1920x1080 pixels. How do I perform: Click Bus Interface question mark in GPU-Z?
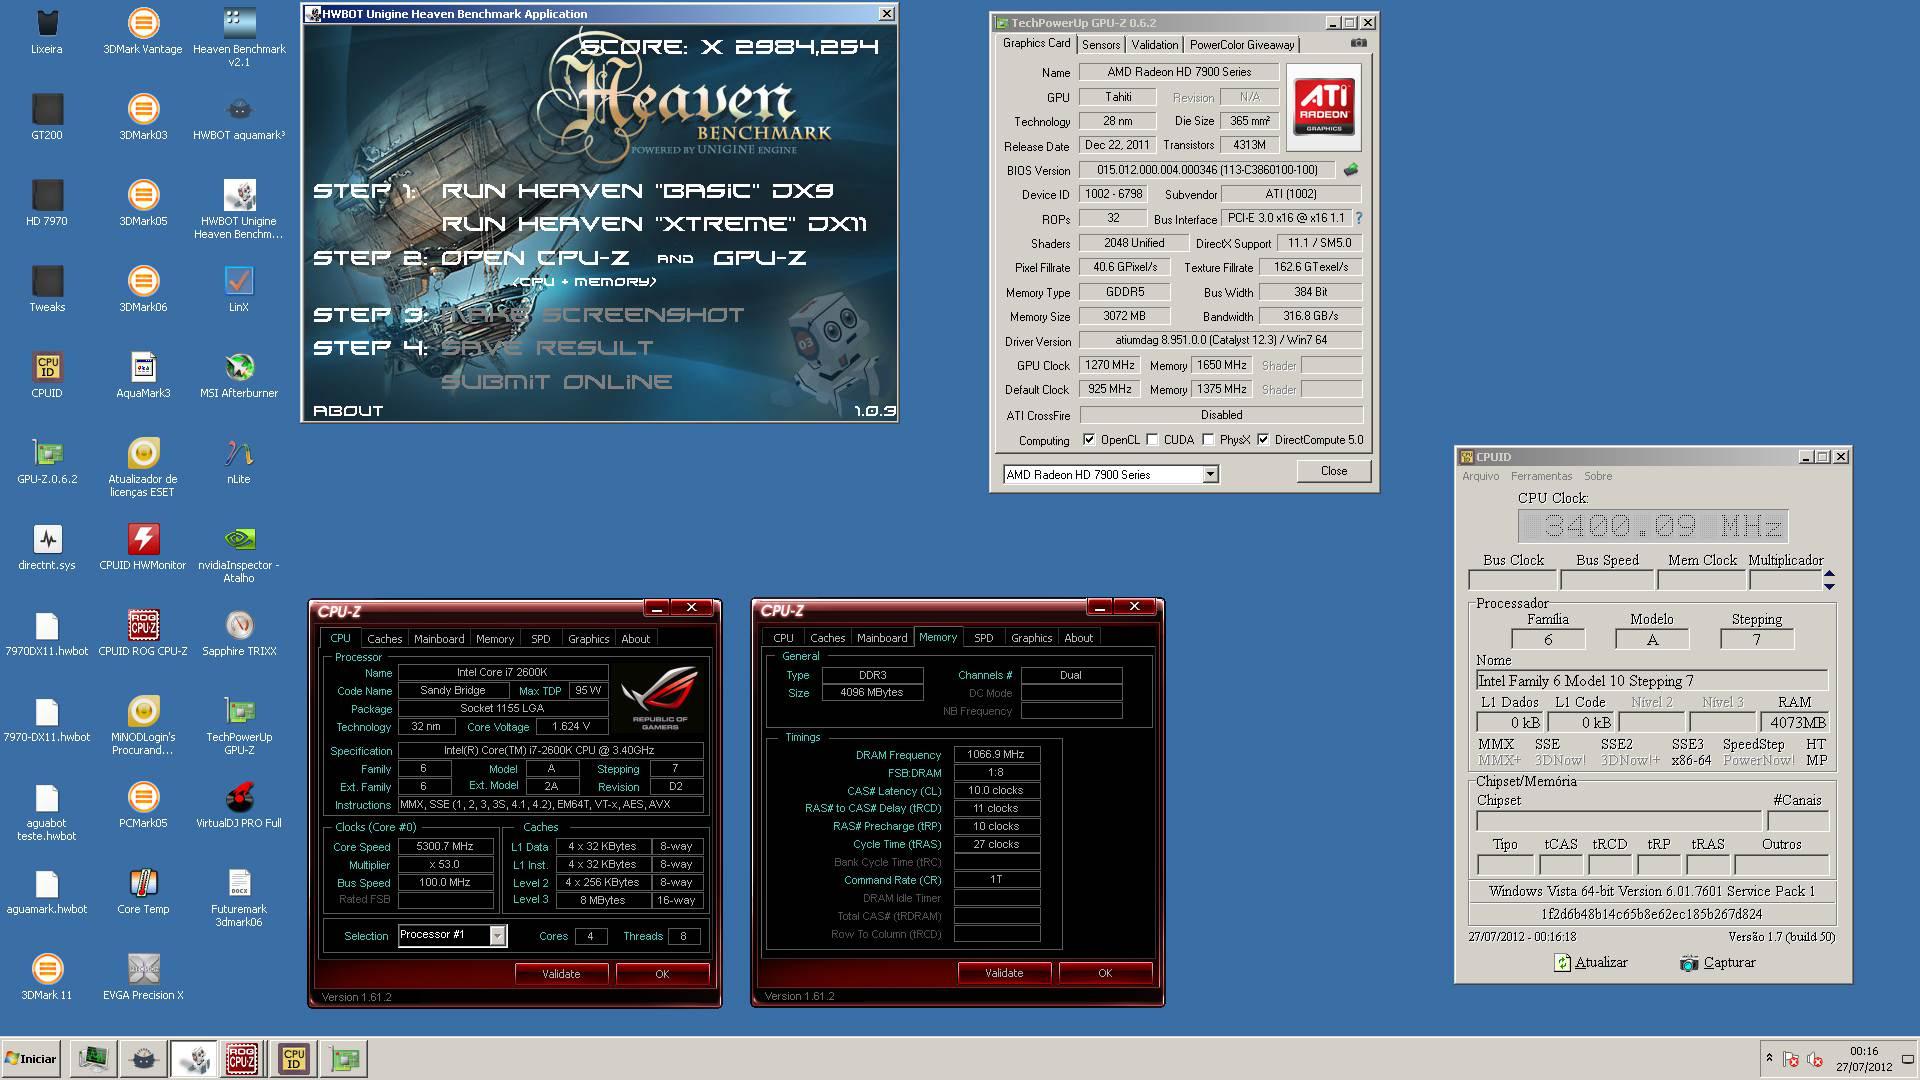1358,218
